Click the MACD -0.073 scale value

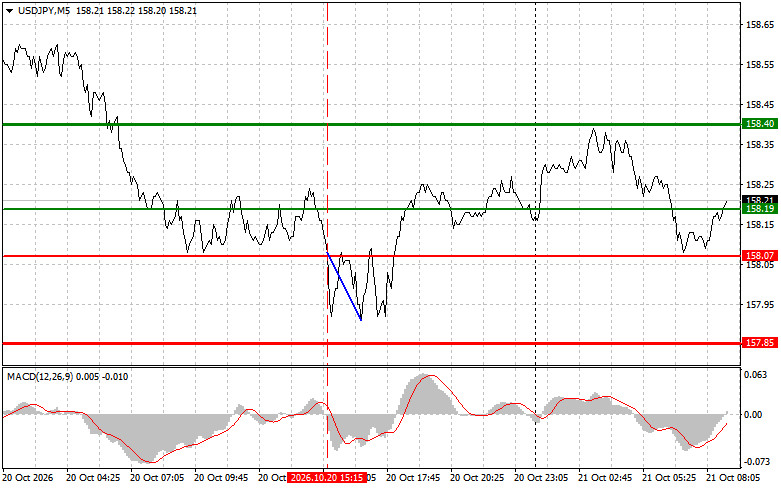coord(756,462)
